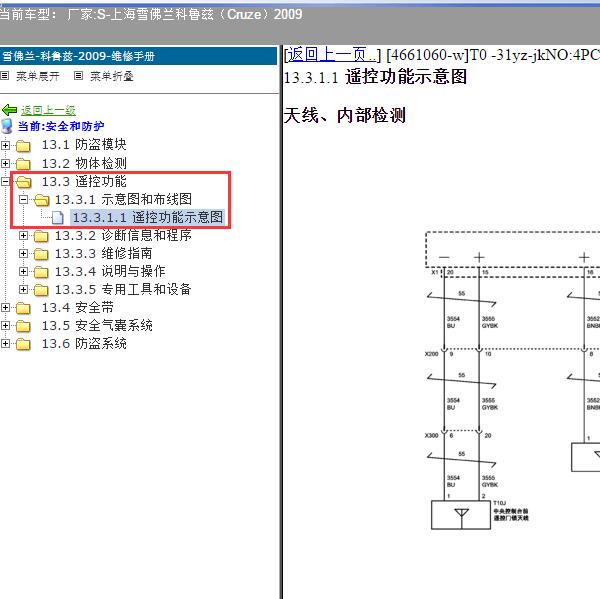Click the 13.3.1.1 遥控功能示意图 page title

click(x=375, y=77)
